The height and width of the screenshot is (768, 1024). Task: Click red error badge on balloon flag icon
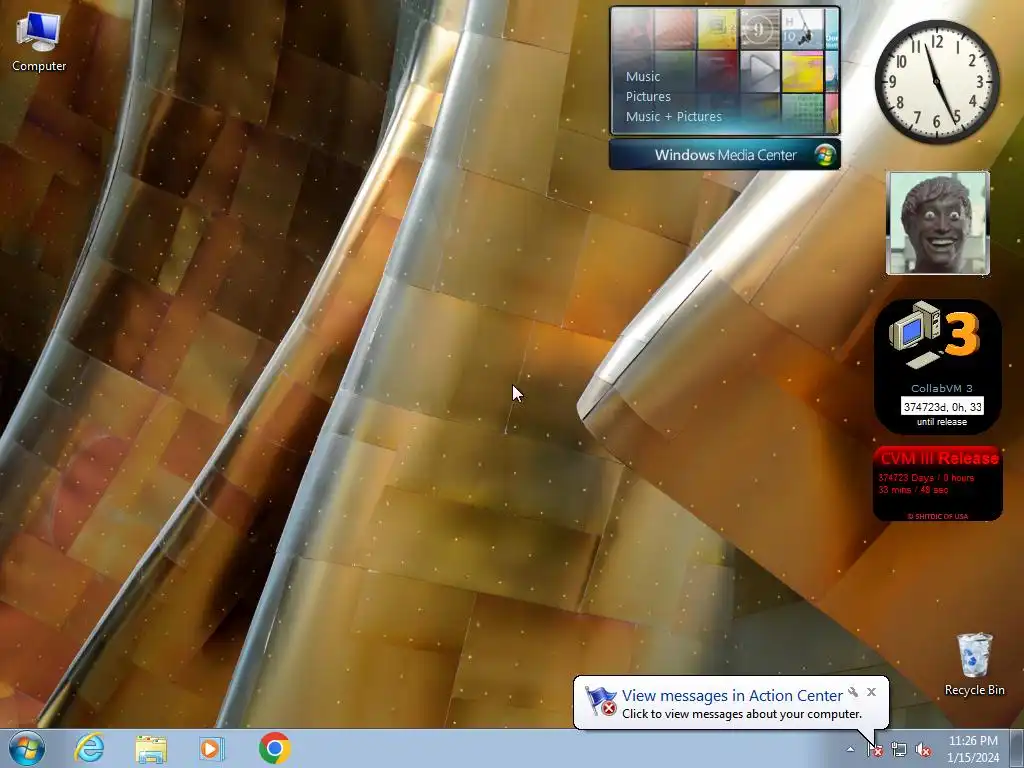click(608, 709)
